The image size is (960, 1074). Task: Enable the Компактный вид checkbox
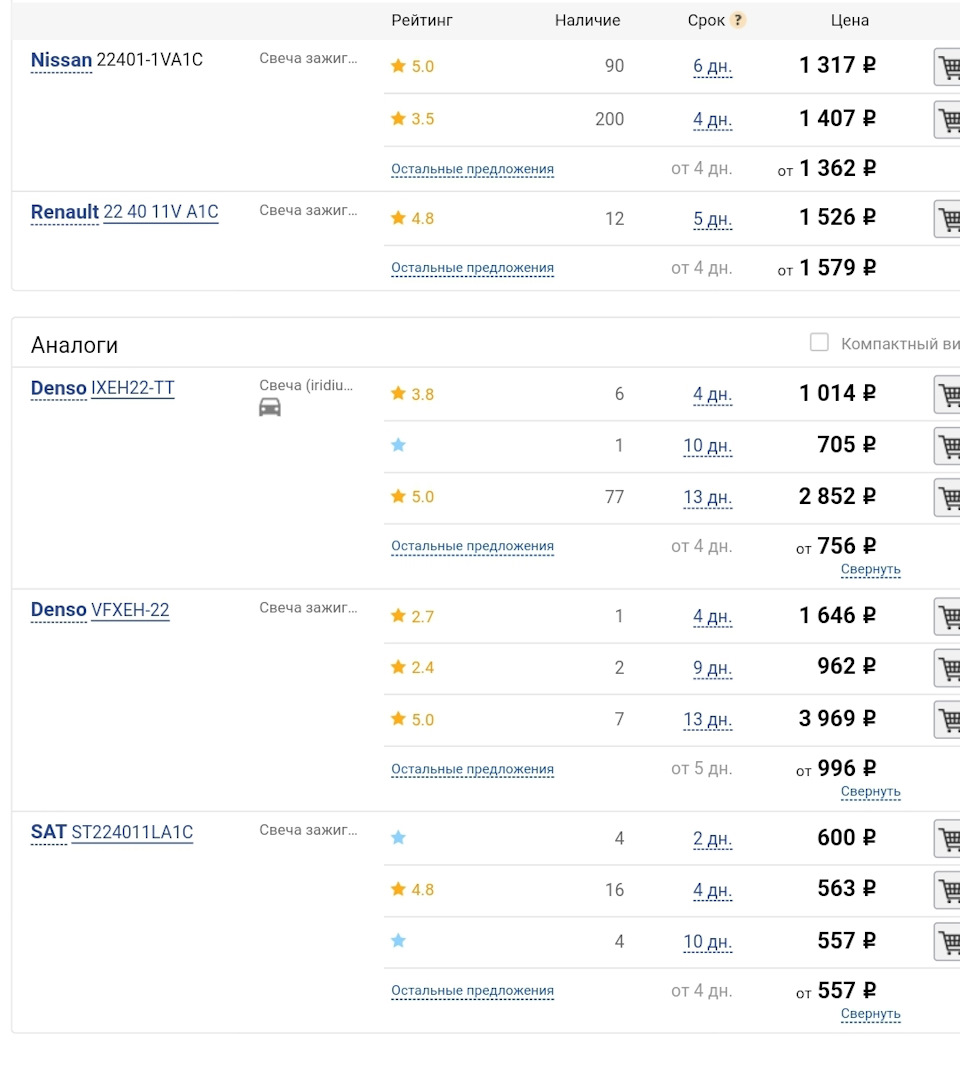point(819,343)
